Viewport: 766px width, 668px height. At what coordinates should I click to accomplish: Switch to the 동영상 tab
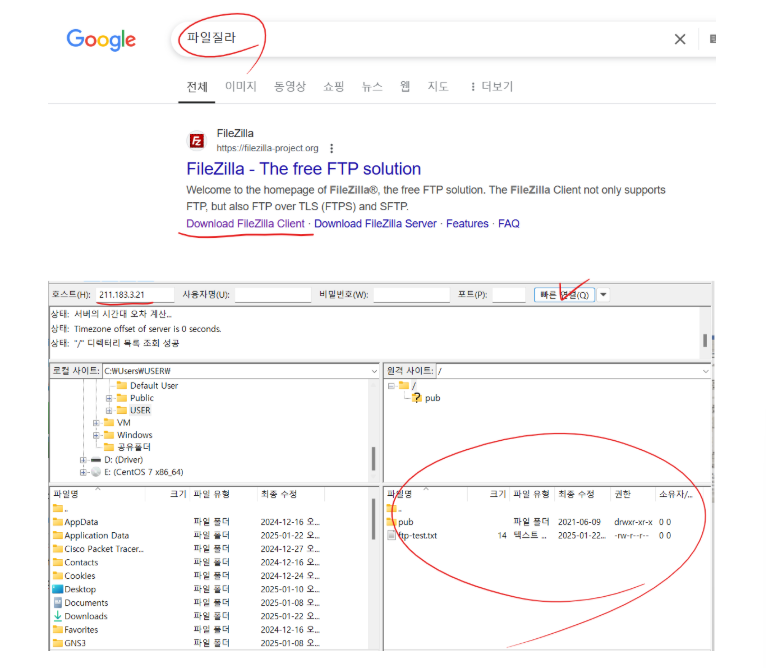tap(290, 86)
